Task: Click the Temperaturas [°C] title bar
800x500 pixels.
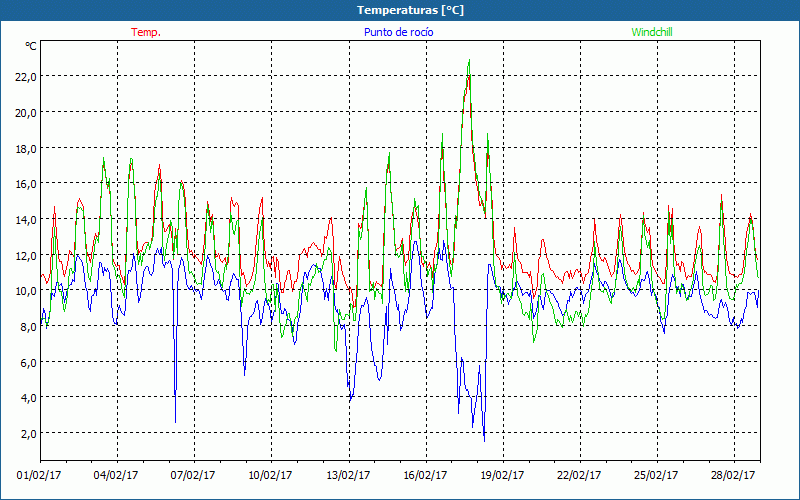Action: pos(400,10)
